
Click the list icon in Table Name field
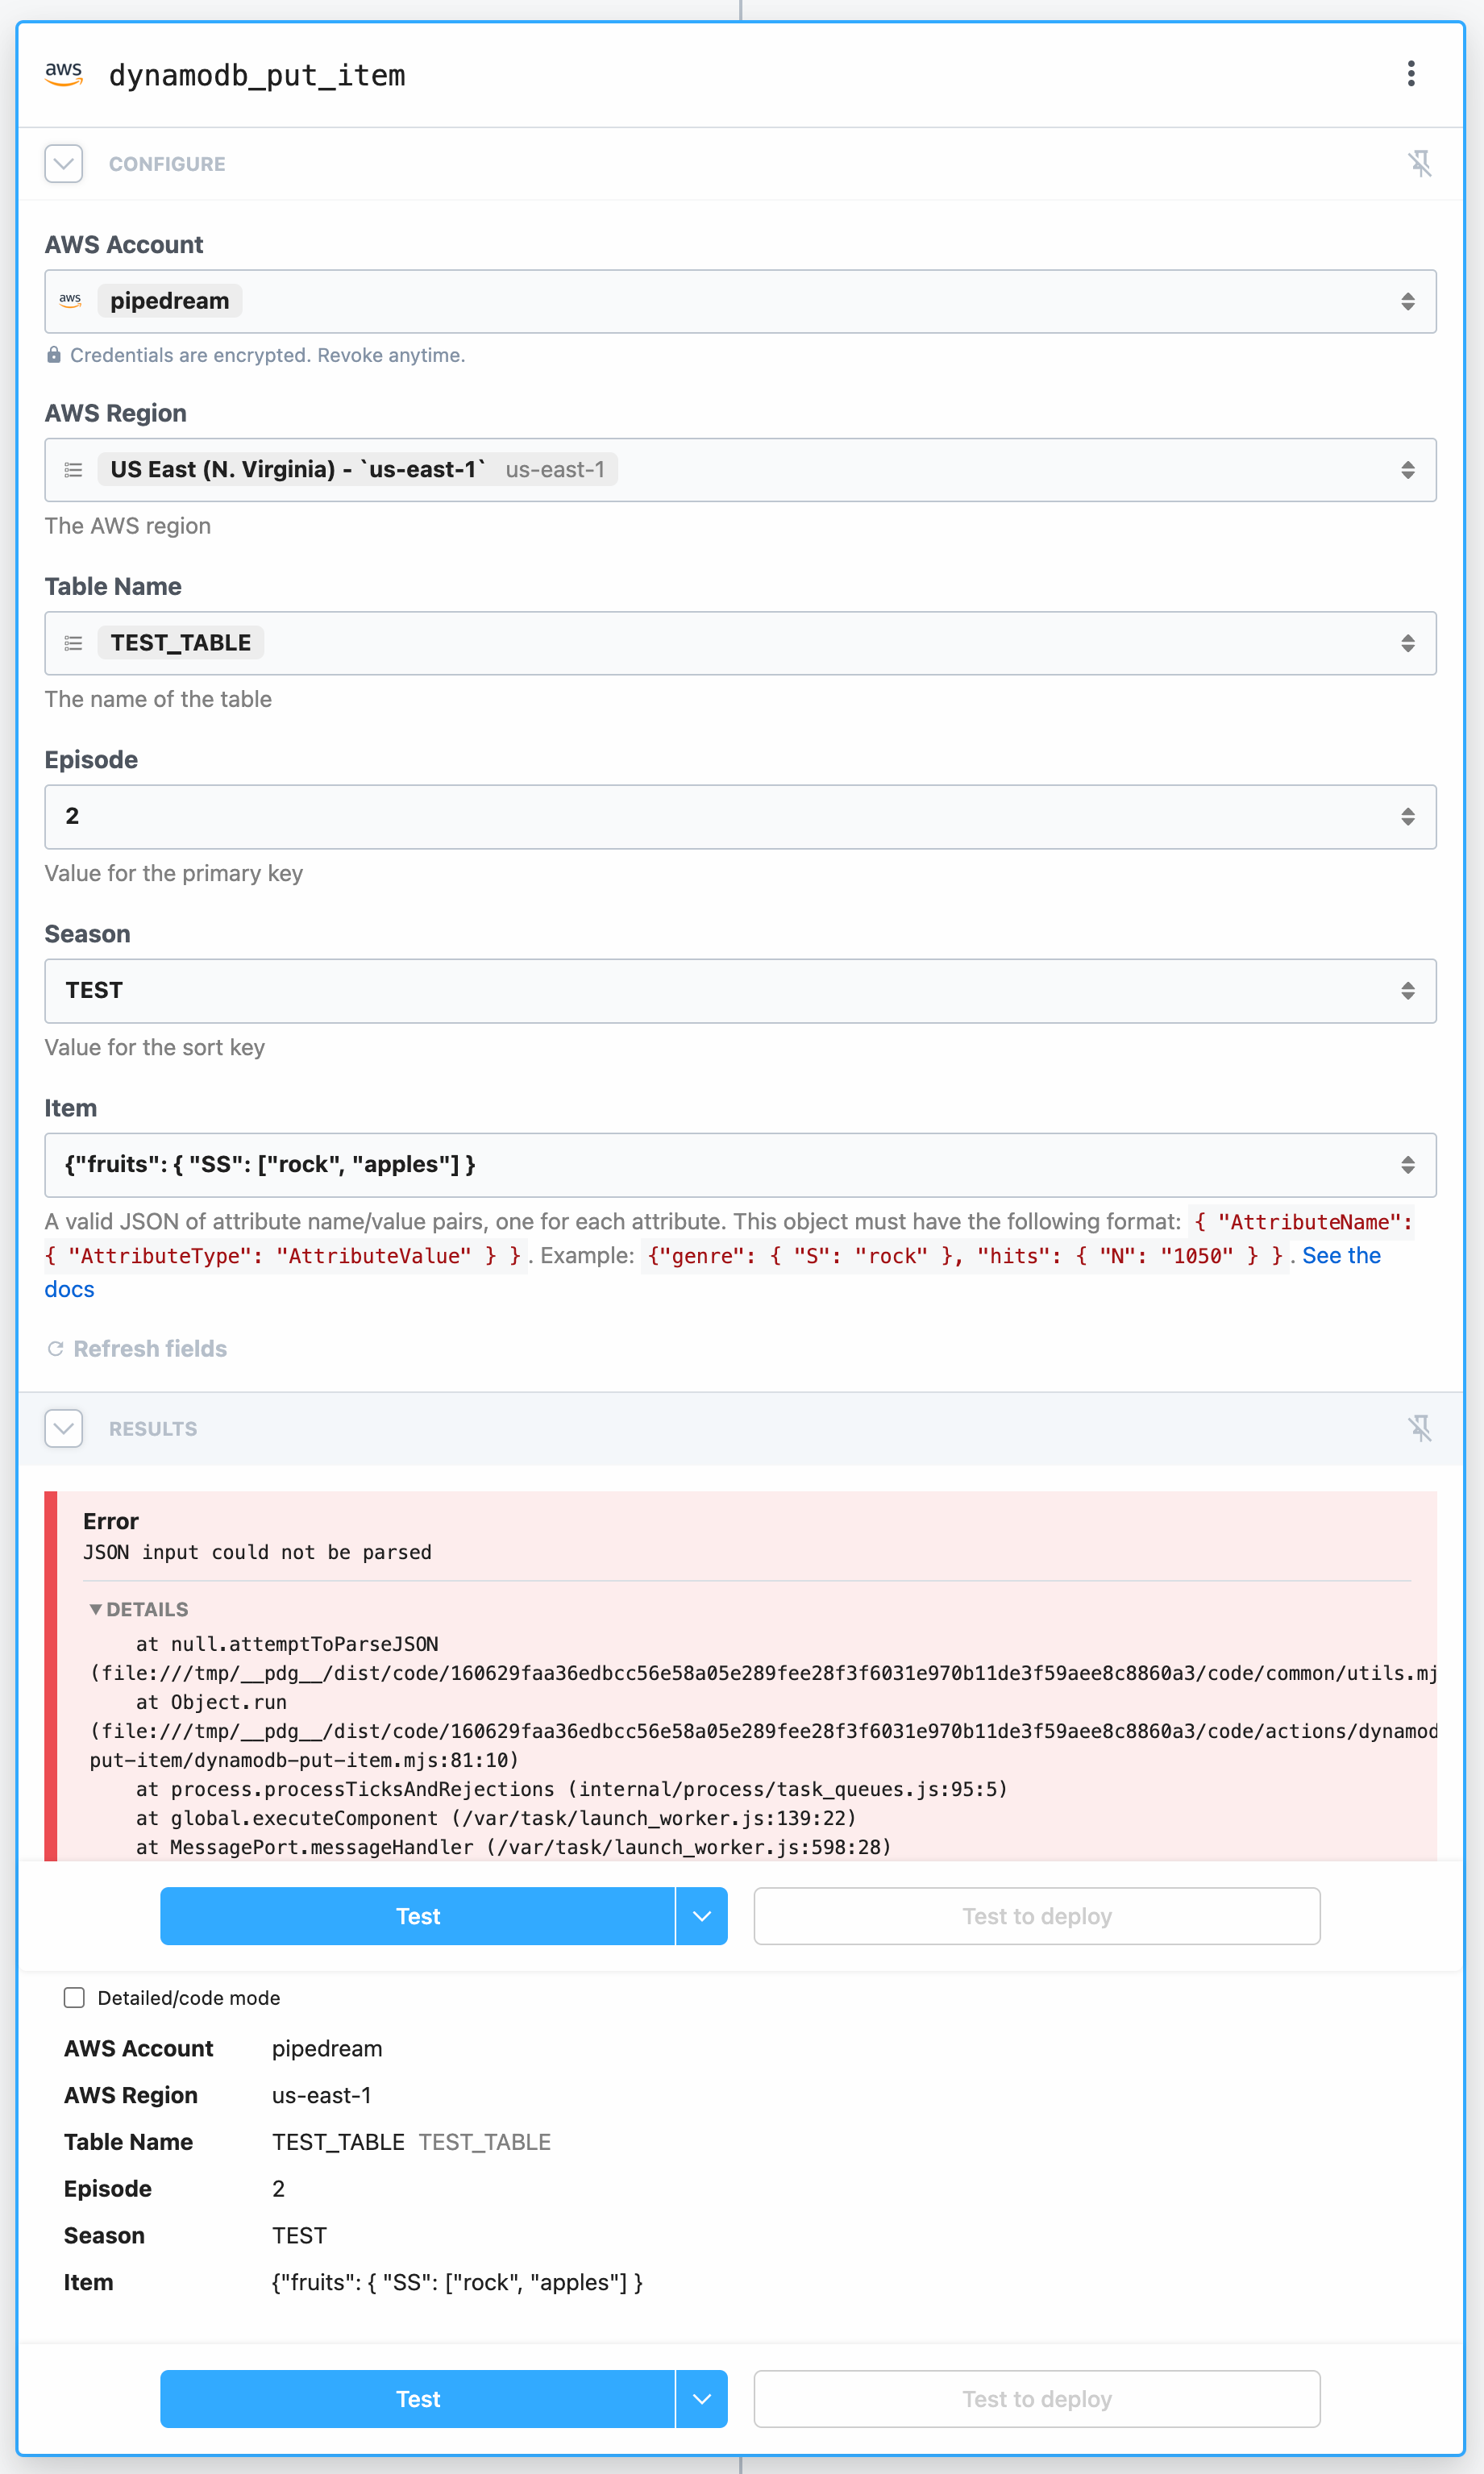[72, 643]
